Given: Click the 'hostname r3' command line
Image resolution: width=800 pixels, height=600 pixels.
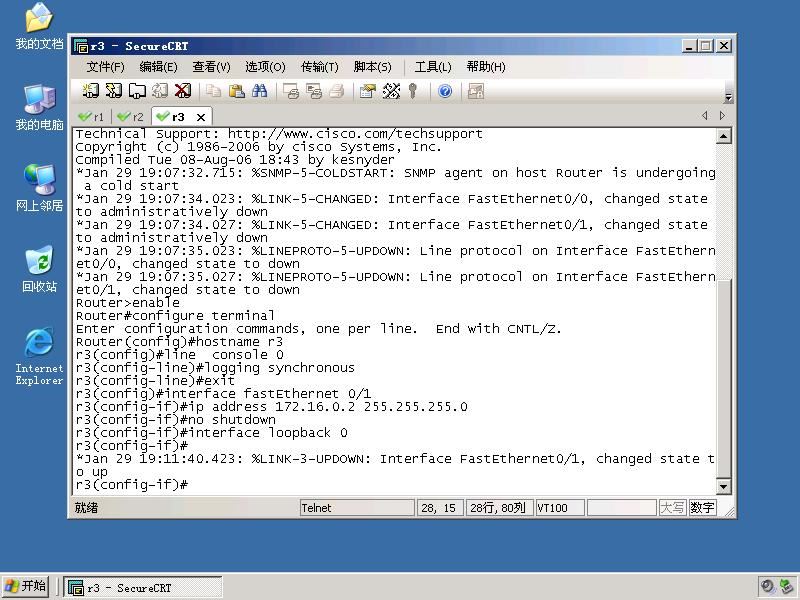Looking at the screenshot, I should 179,341.
